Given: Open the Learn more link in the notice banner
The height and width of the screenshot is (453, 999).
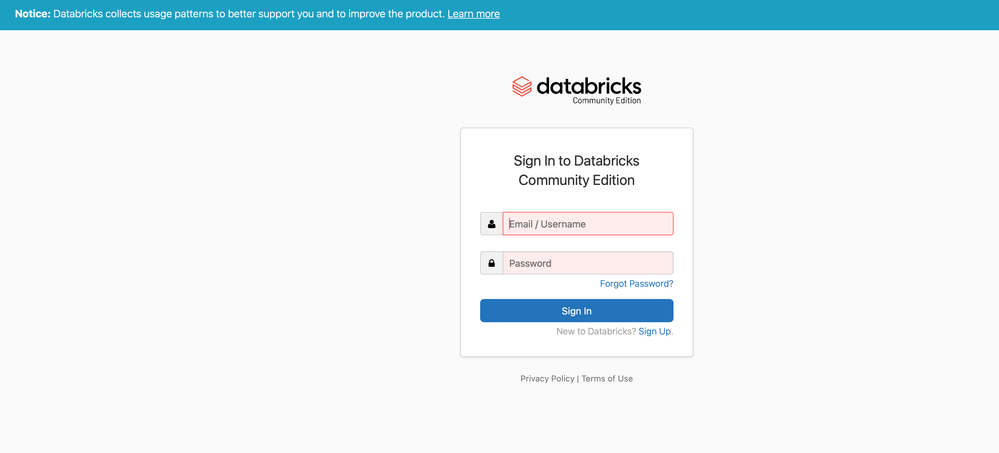Looking at the screenshot, I should click(473, 14).
